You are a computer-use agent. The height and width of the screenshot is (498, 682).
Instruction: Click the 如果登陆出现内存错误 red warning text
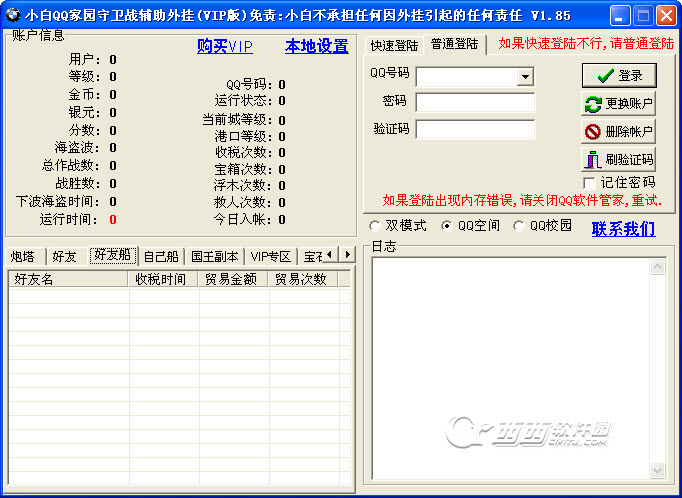[x=522, y=201]
